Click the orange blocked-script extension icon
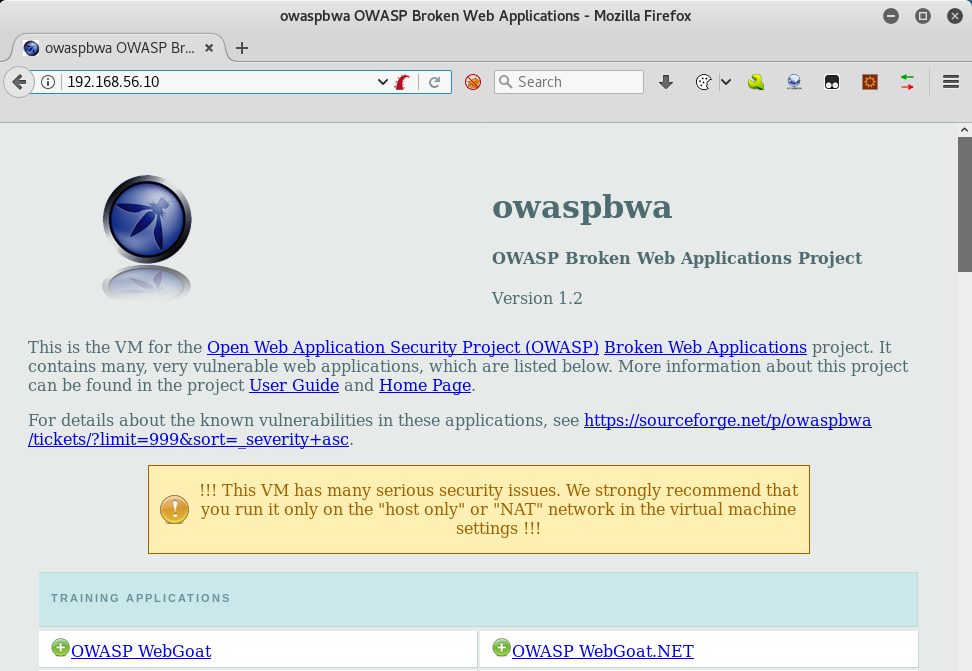 tap(473, 82)
